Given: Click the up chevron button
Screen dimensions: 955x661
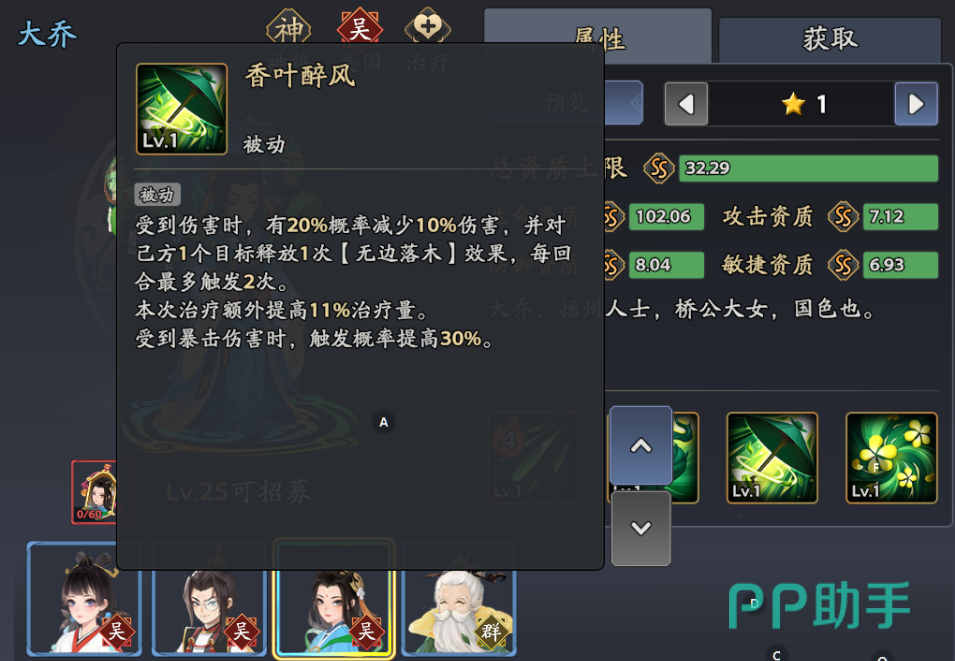Looking at the screenshot, I should [x=641, y=446].
